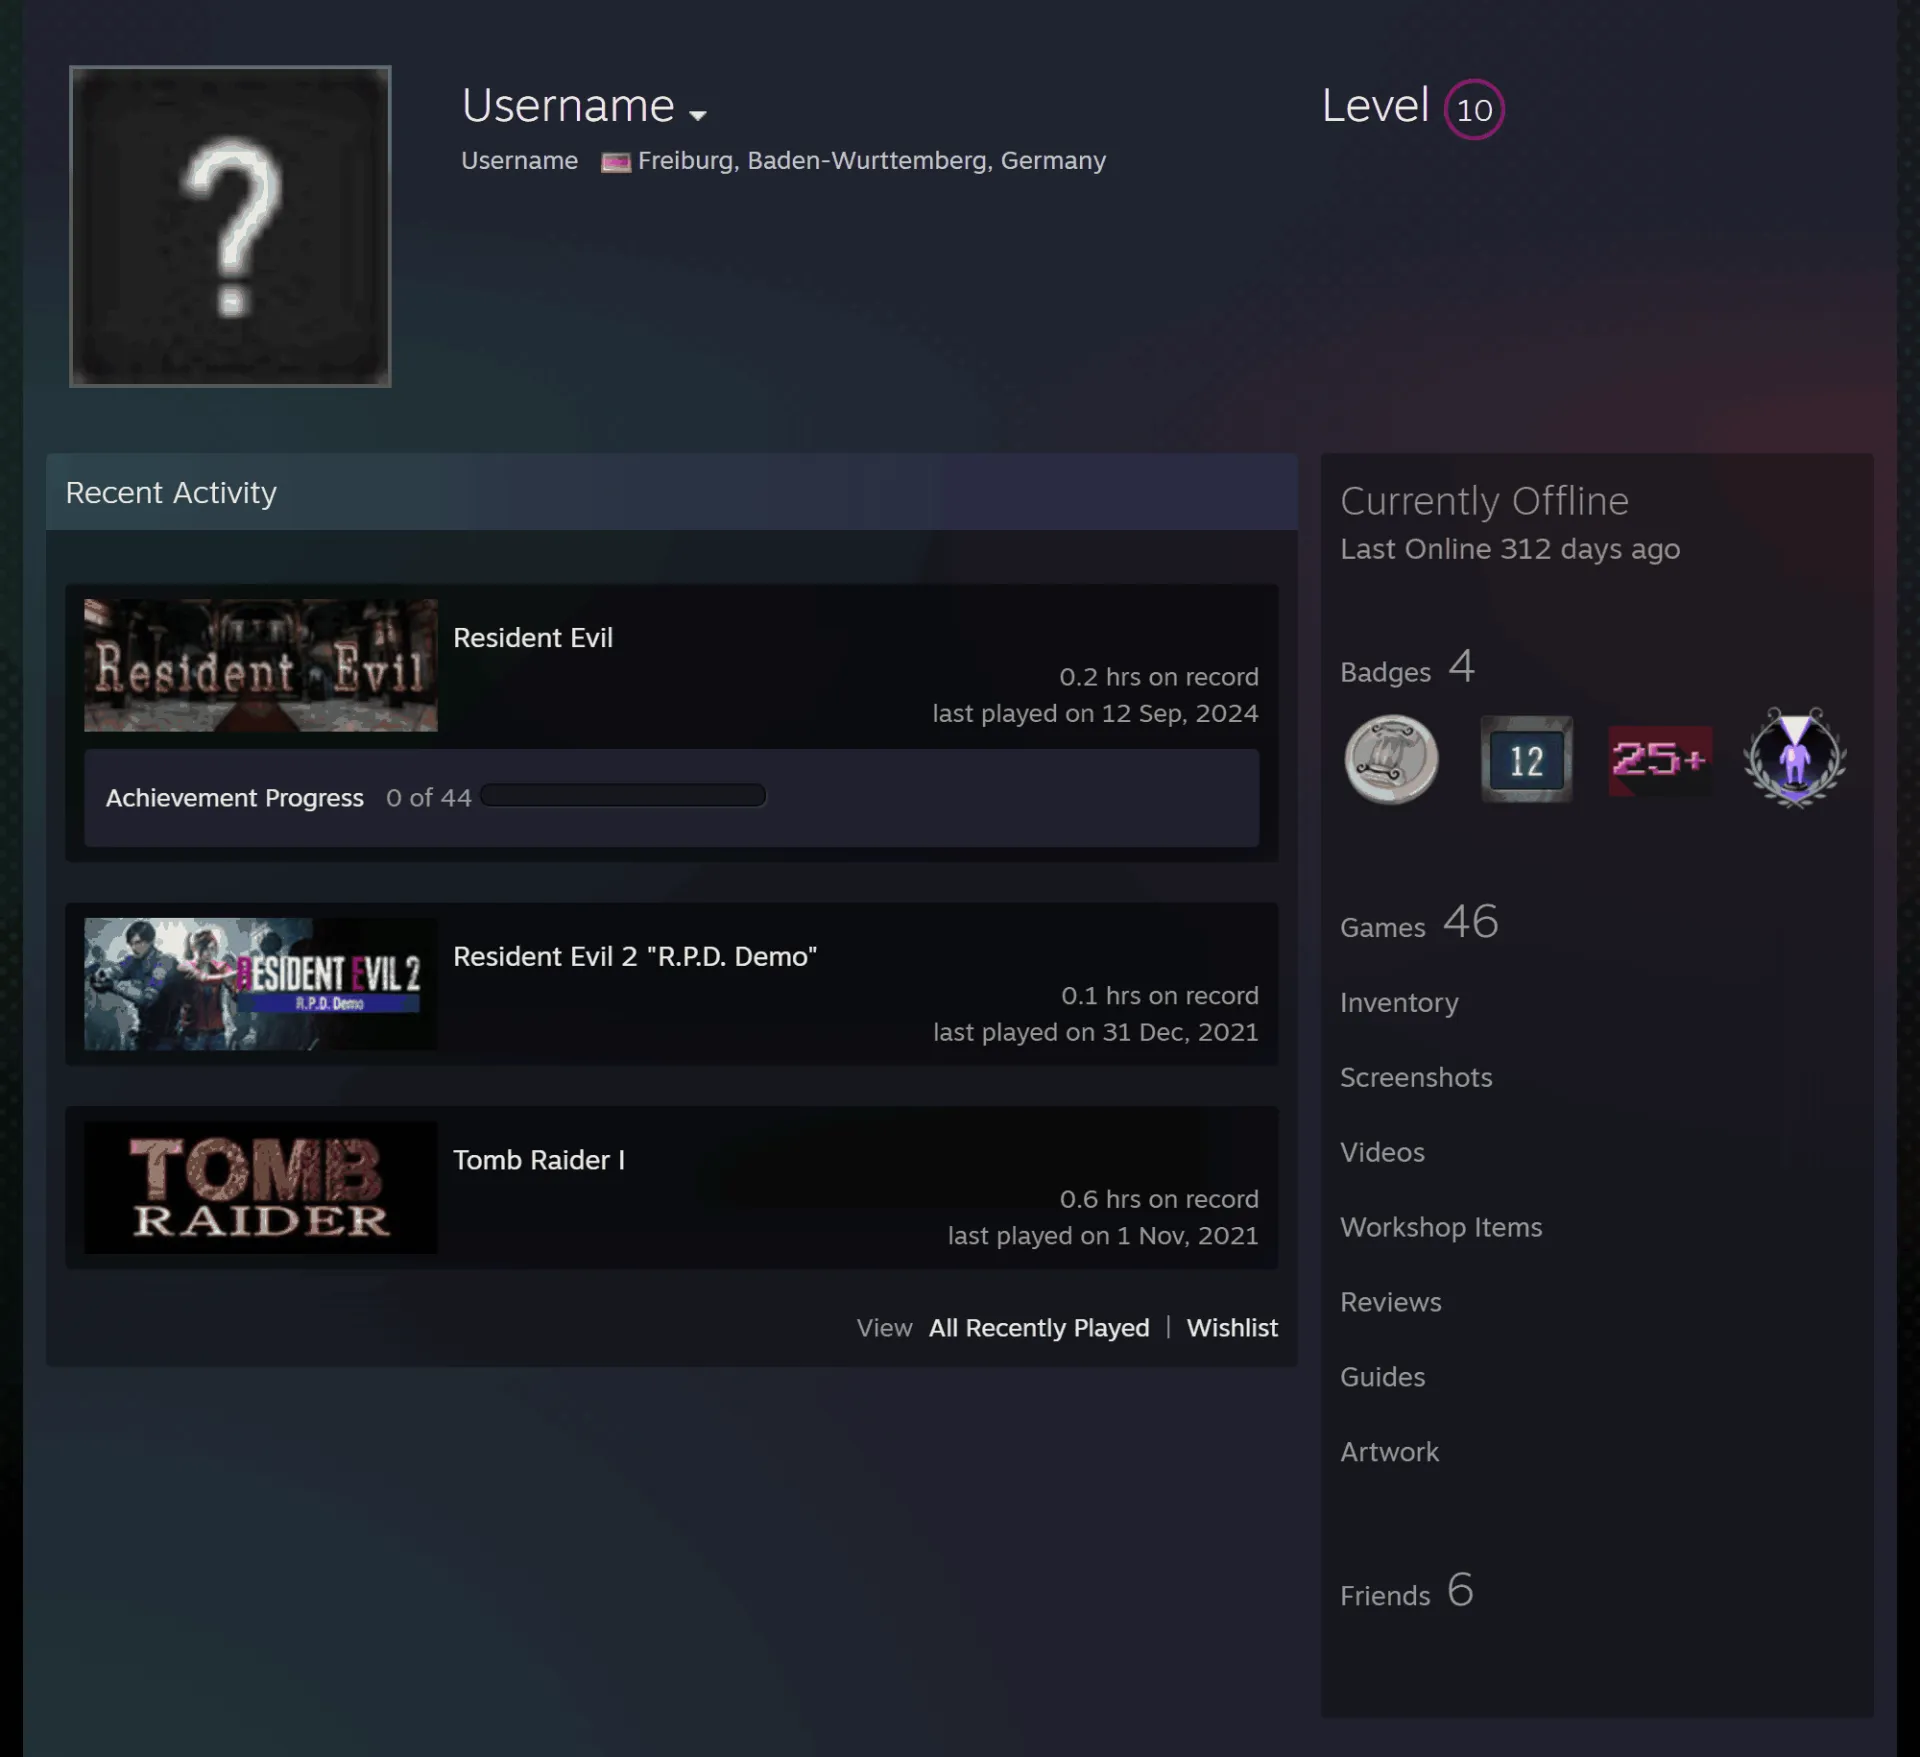This screenshot has width=1920, height=1757.
Task: Open the Inventory link
Action: click(1399, 1002)
